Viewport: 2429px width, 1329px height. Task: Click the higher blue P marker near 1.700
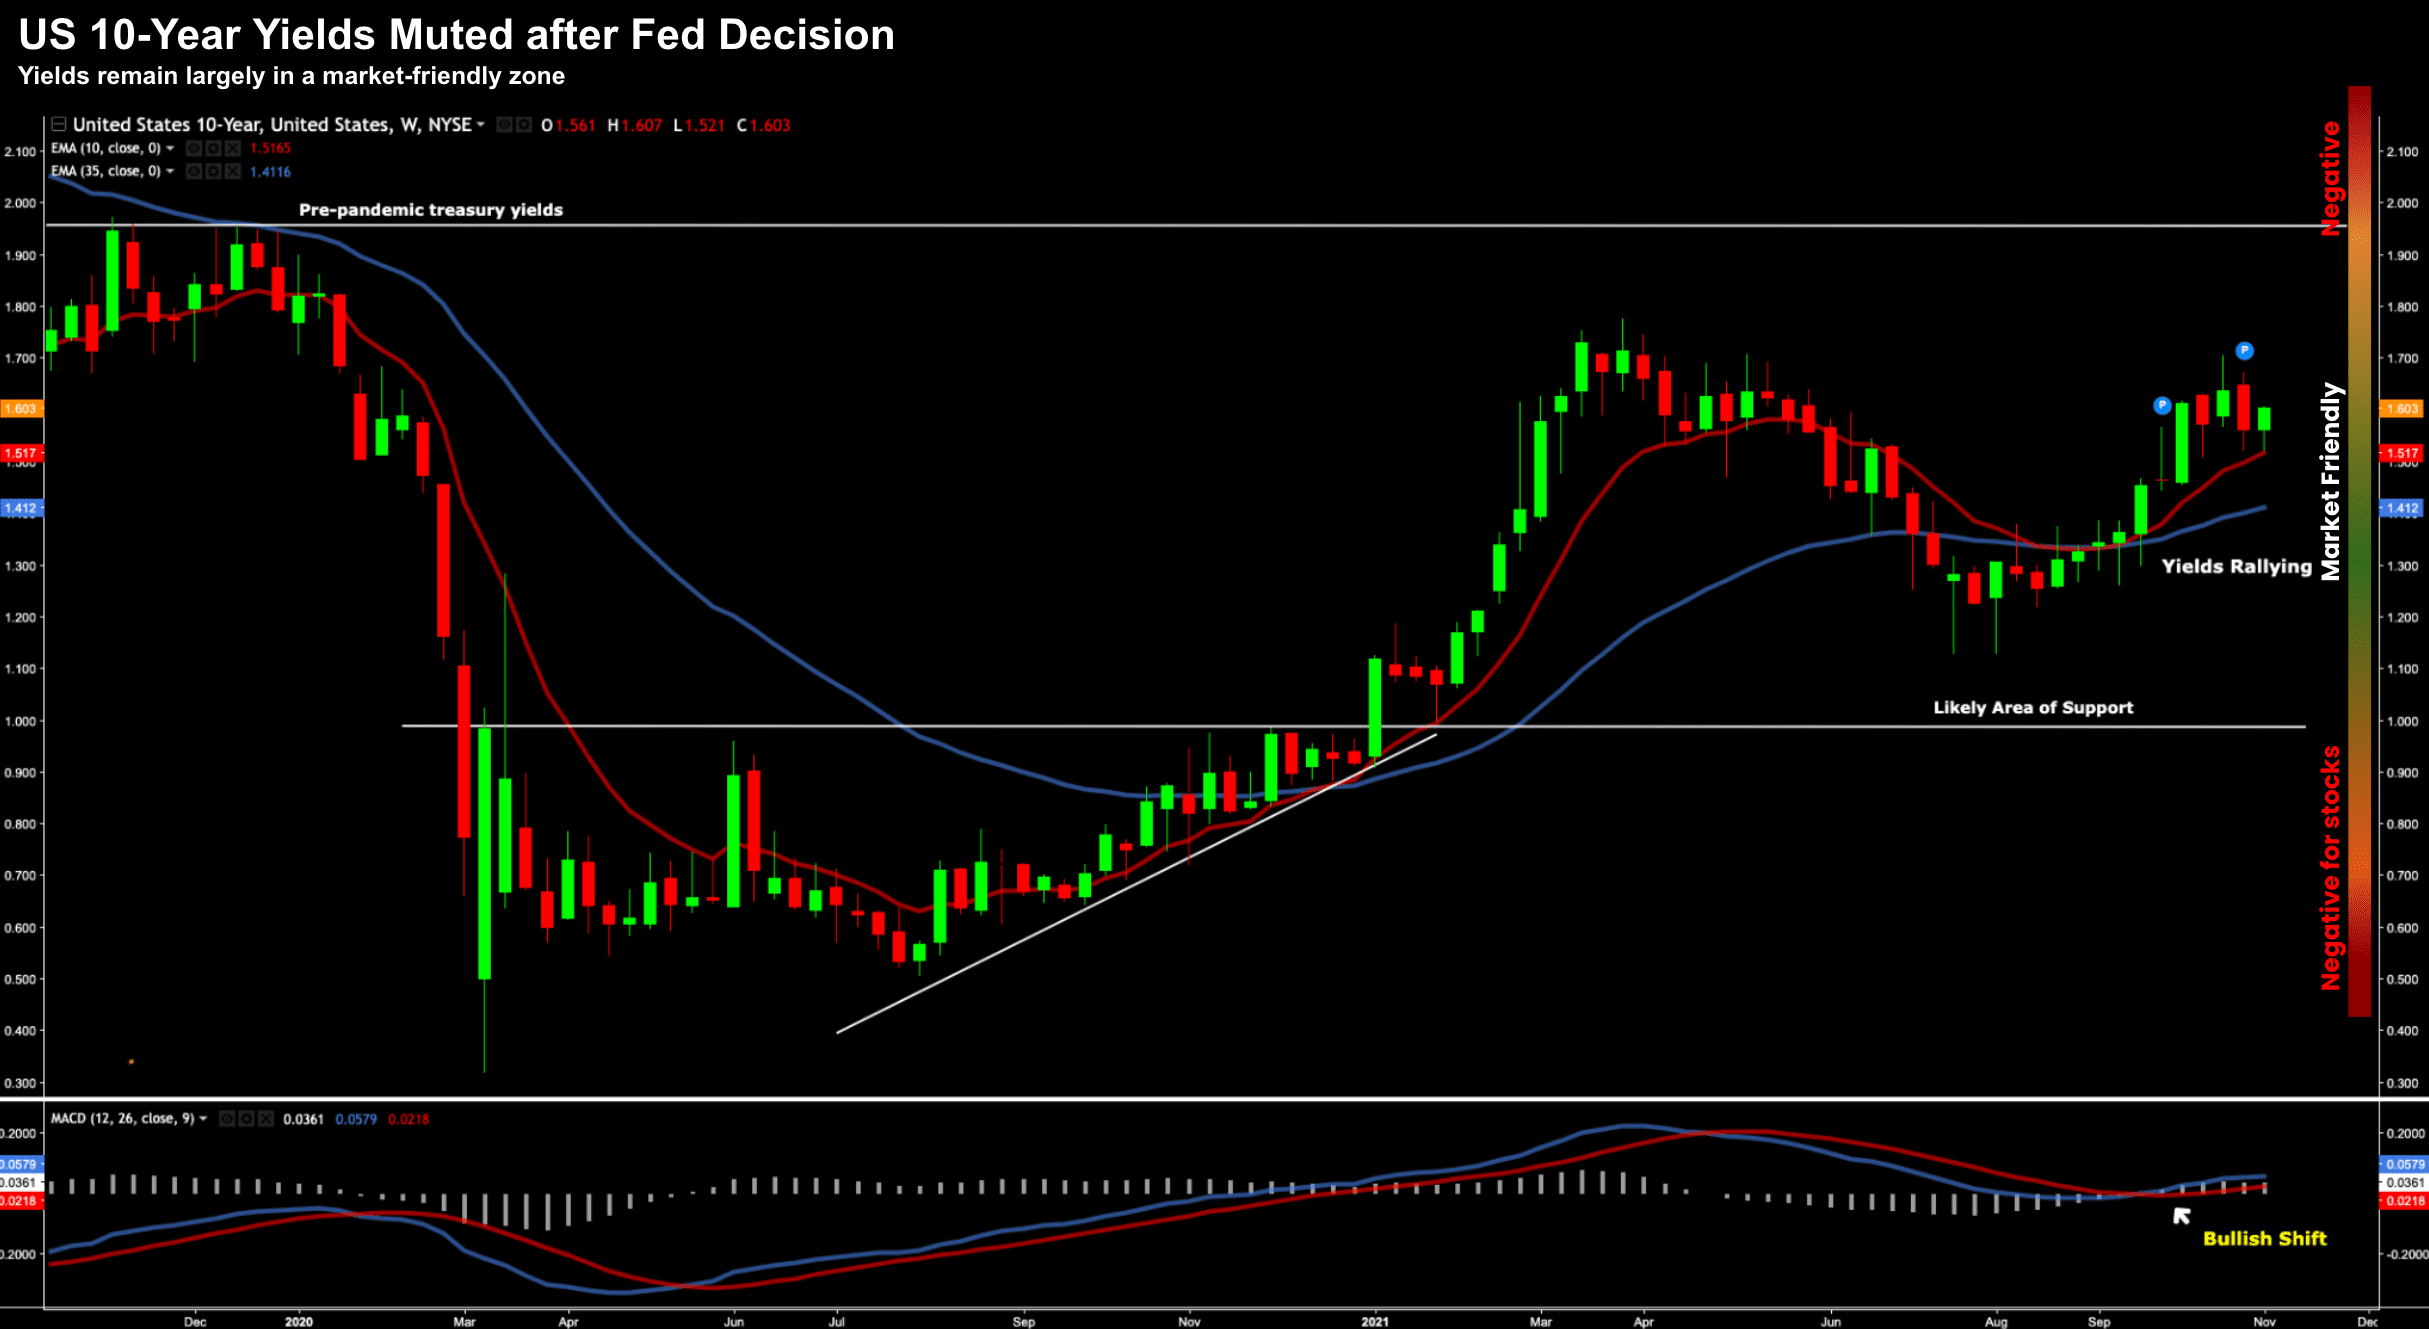point(2244,351)
